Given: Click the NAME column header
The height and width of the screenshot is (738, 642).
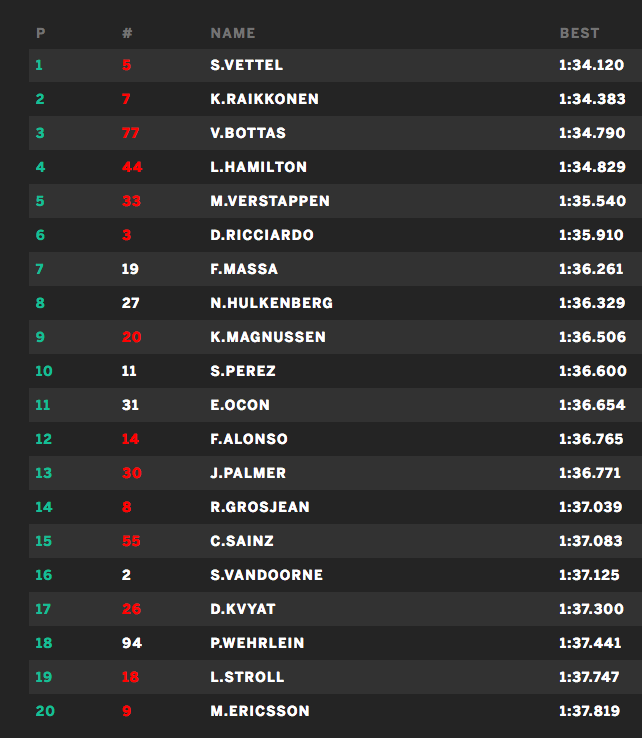Looking at the screenshot, I should pyautogui.click(x=232, y=33).
